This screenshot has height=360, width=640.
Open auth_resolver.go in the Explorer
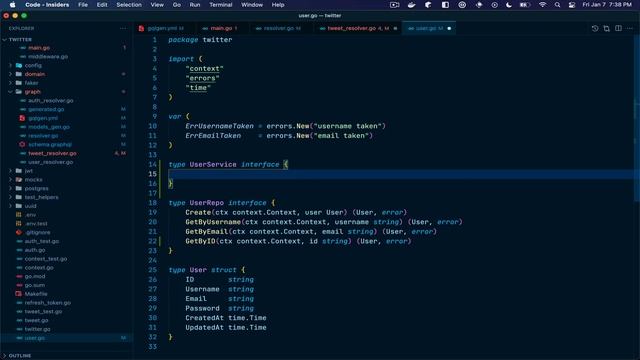pos(51,100)
